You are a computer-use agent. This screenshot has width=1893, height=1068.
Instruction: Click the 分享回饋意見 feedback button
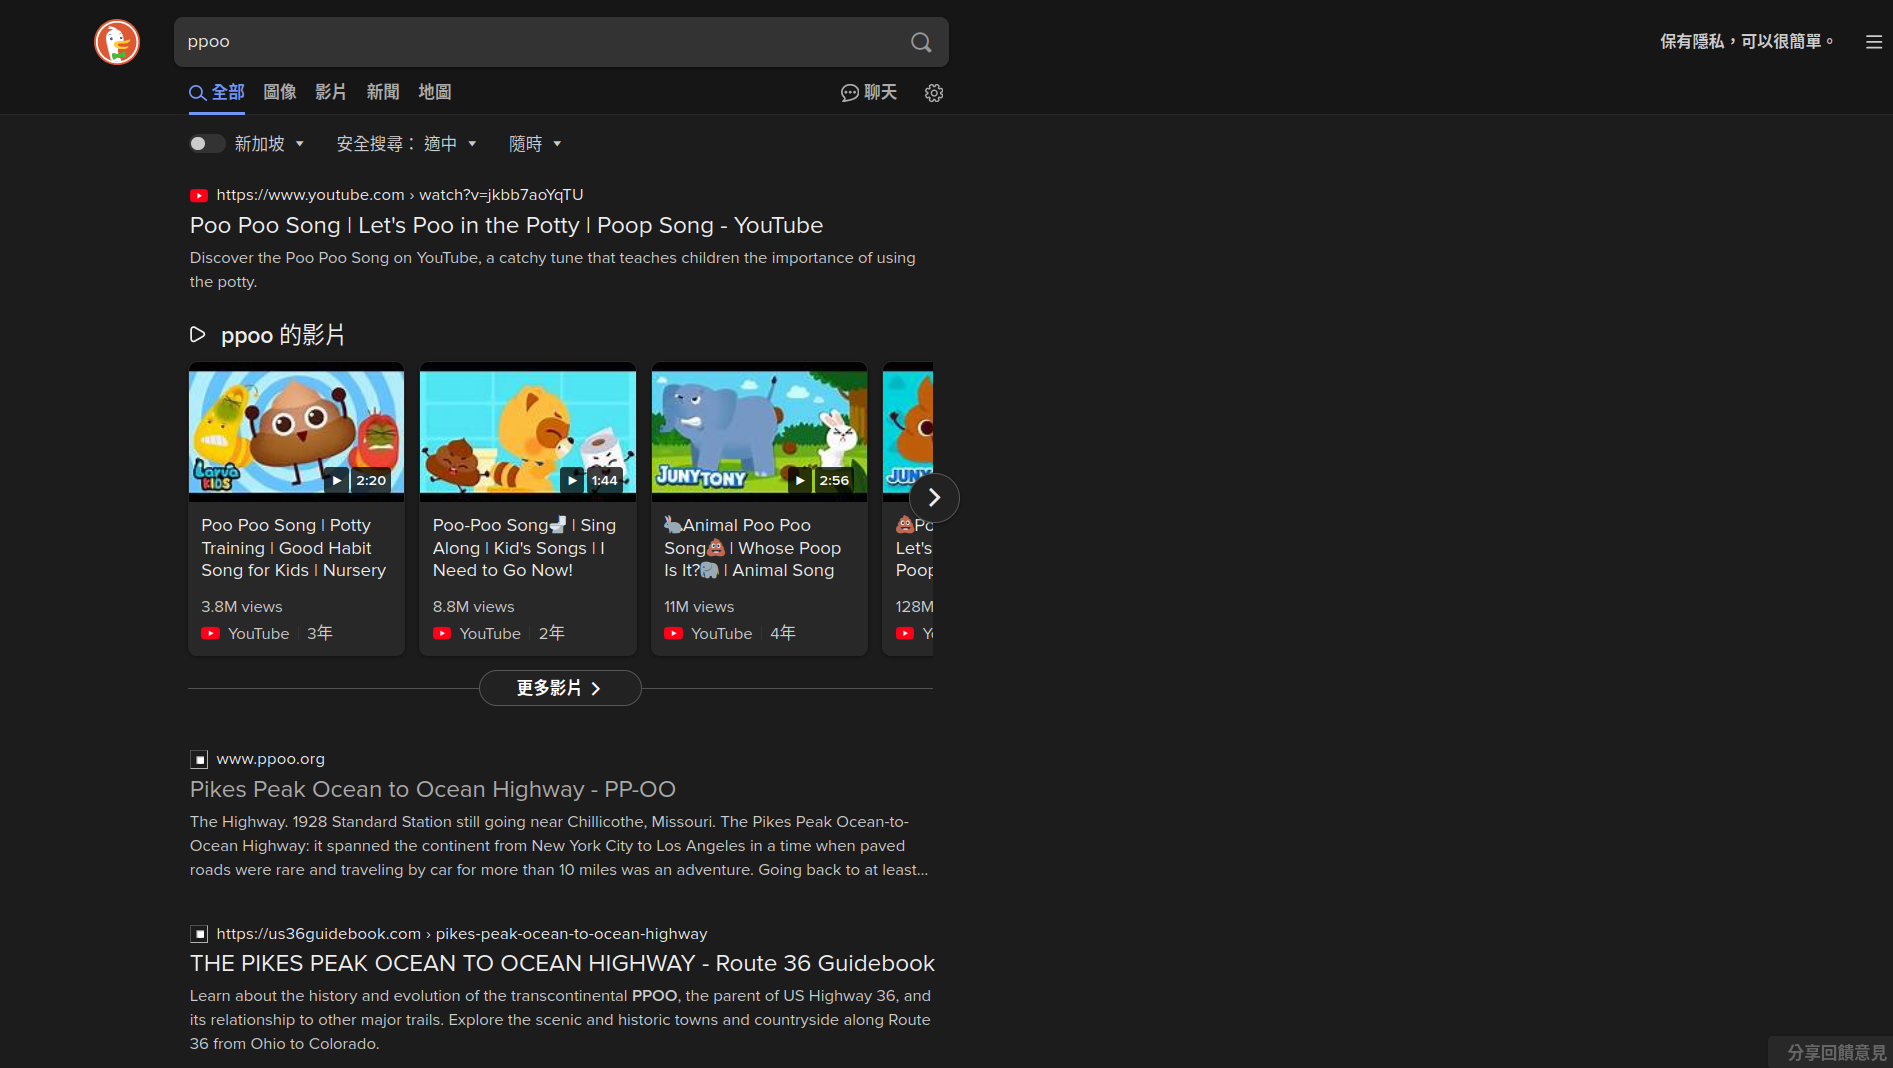tap(1835, 1052)
